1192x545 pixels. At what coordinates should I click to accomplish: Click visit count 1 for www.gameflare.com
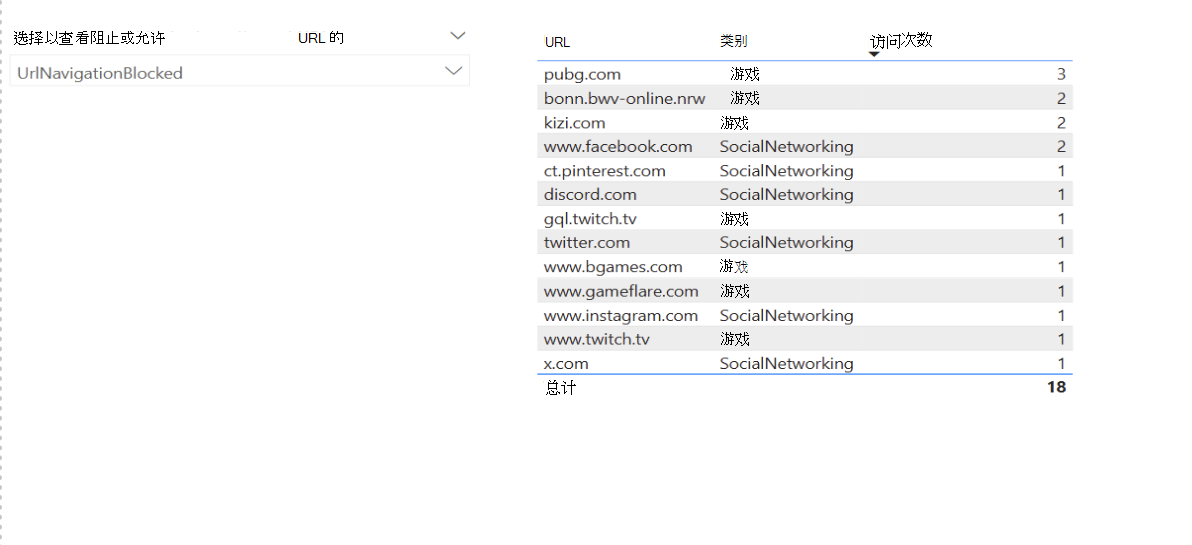click(x=1061, y=291)
